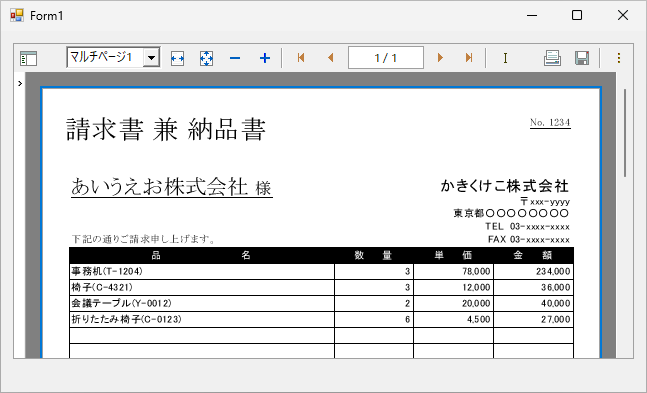Click the 椅子(C-4321) item cell
Screen dimensions: 647x393
[202, 287]
